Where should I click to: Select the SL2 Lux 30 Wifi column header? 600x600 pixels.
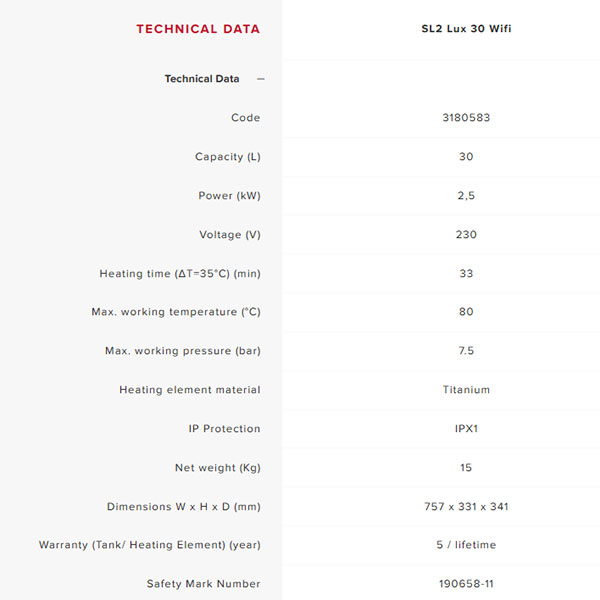tap(466, 29)
